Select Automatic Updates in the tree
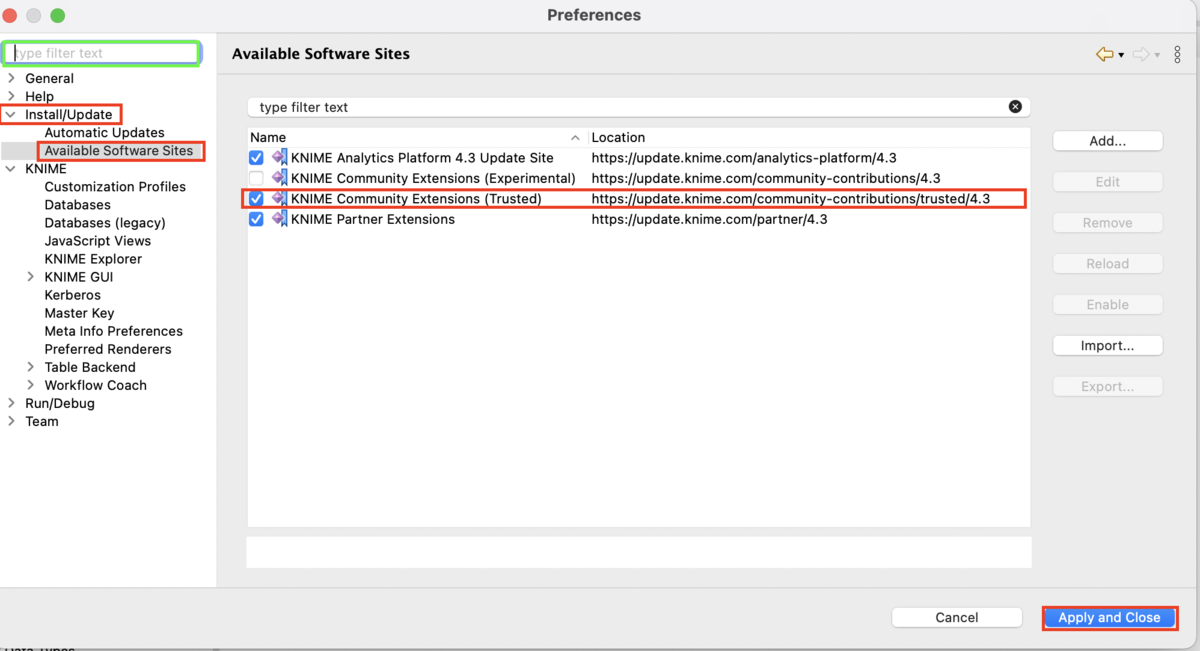 [x=104, y=132]
